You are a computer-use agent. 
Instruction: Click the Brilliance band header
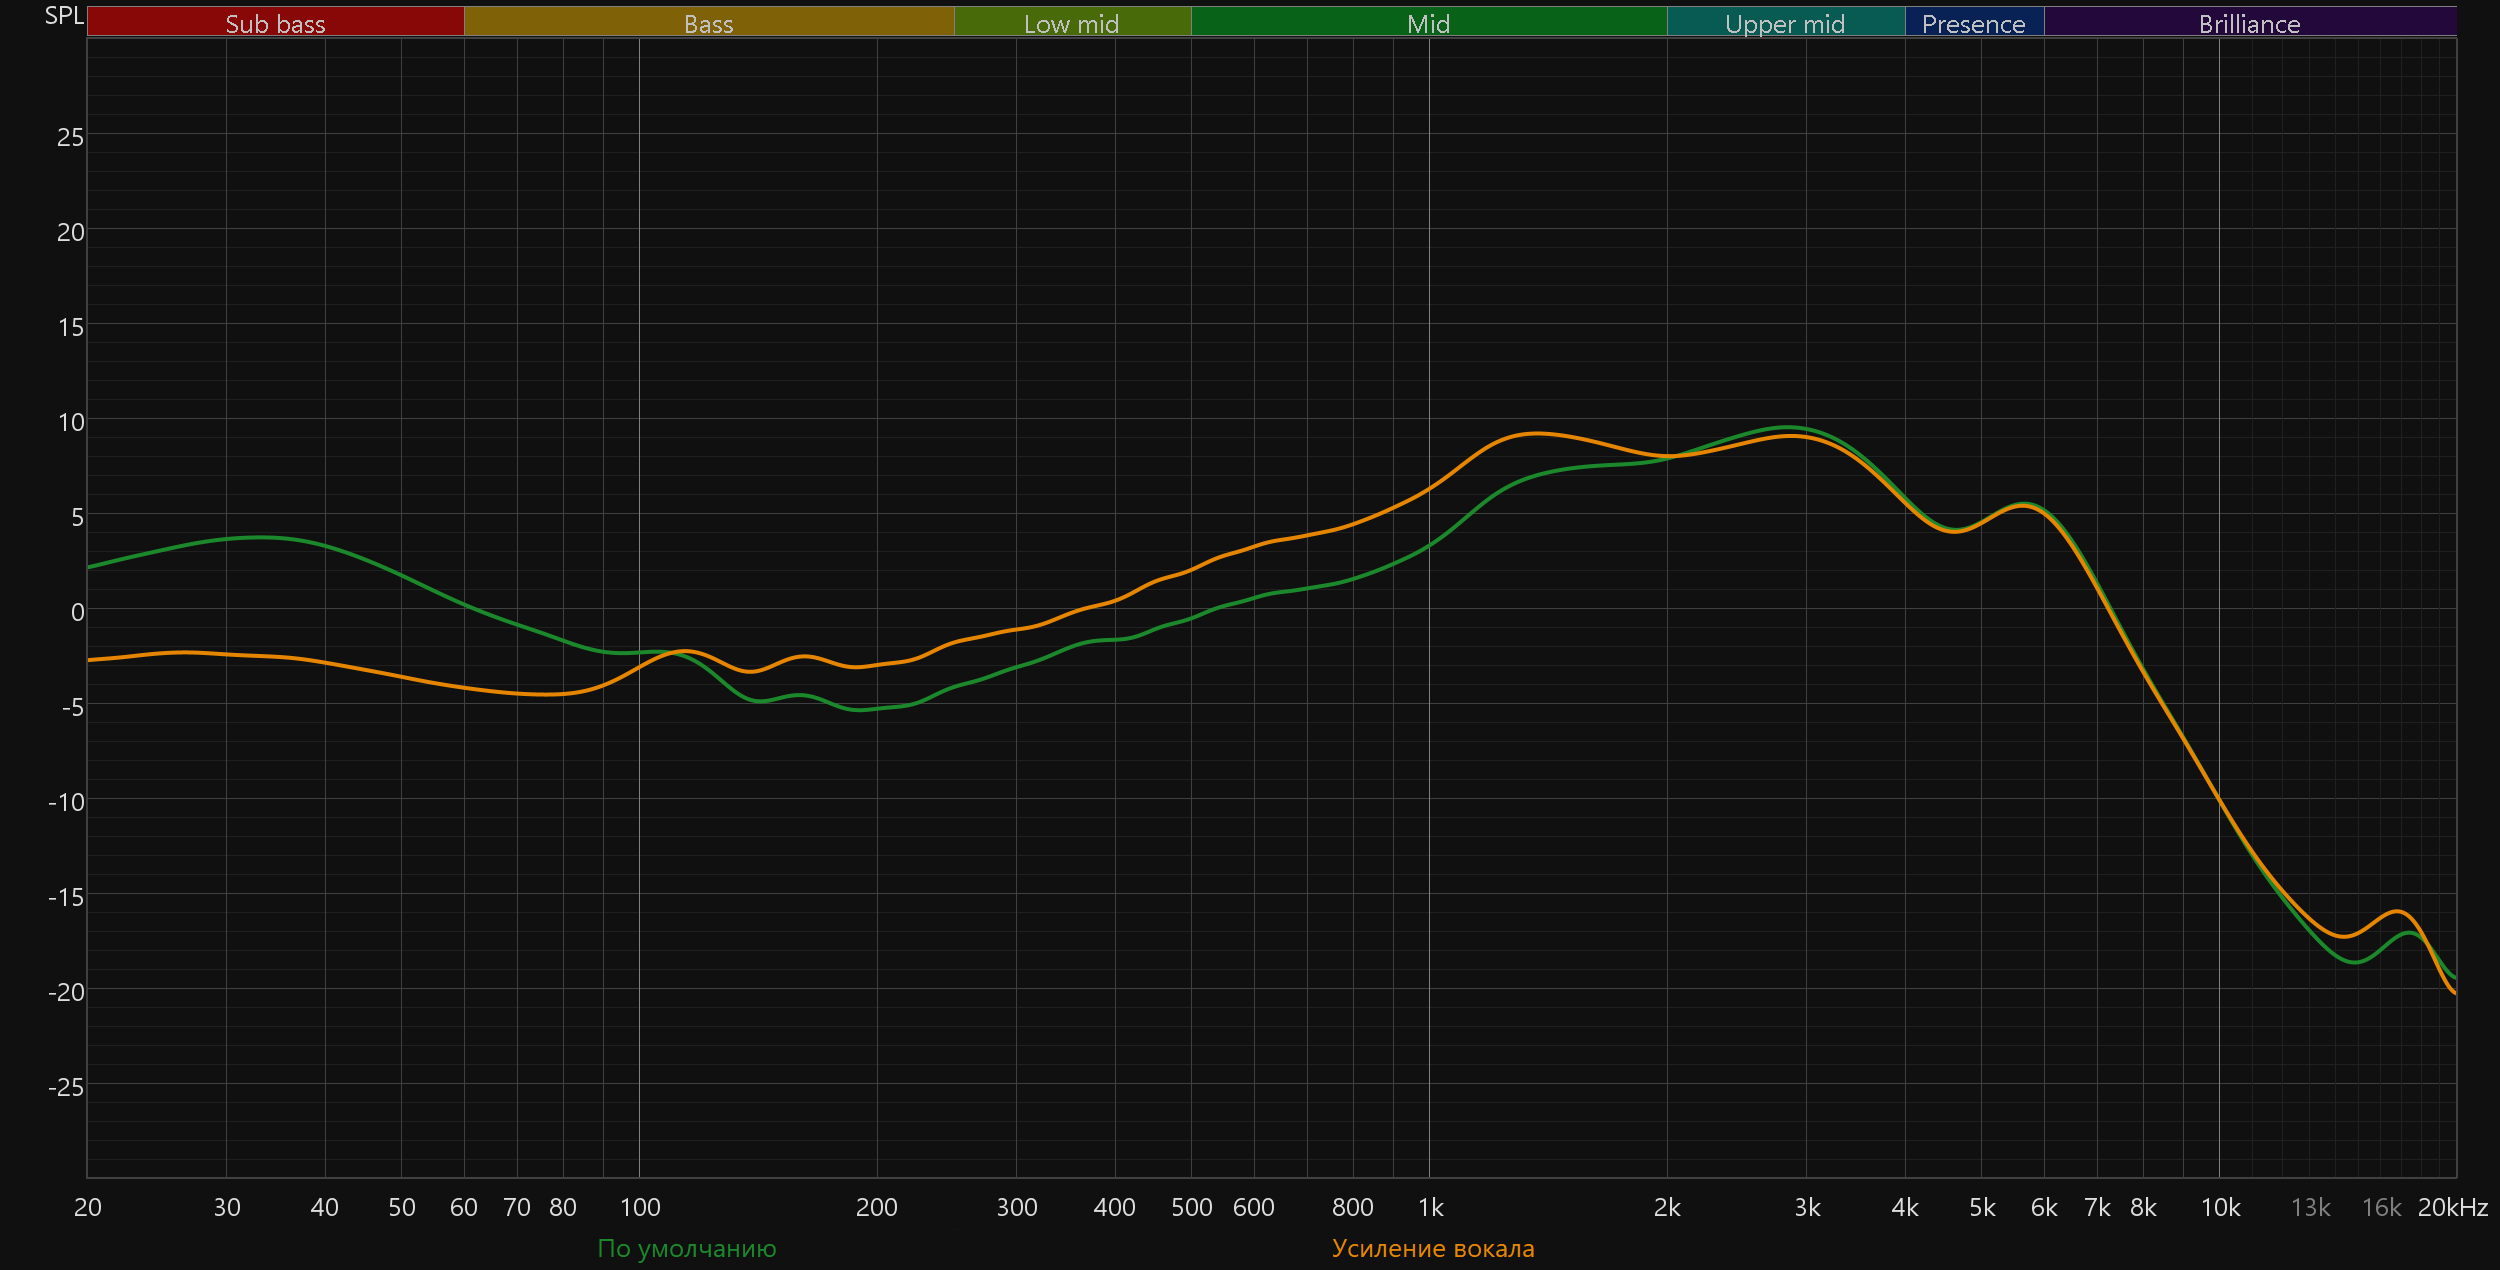2249,23
